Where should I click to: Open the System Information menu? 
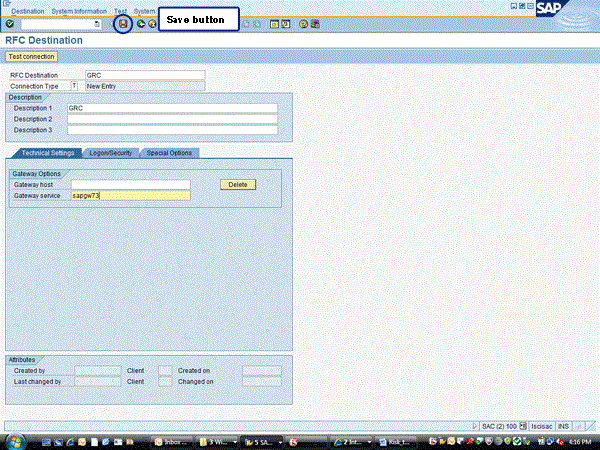coord(79,10)
